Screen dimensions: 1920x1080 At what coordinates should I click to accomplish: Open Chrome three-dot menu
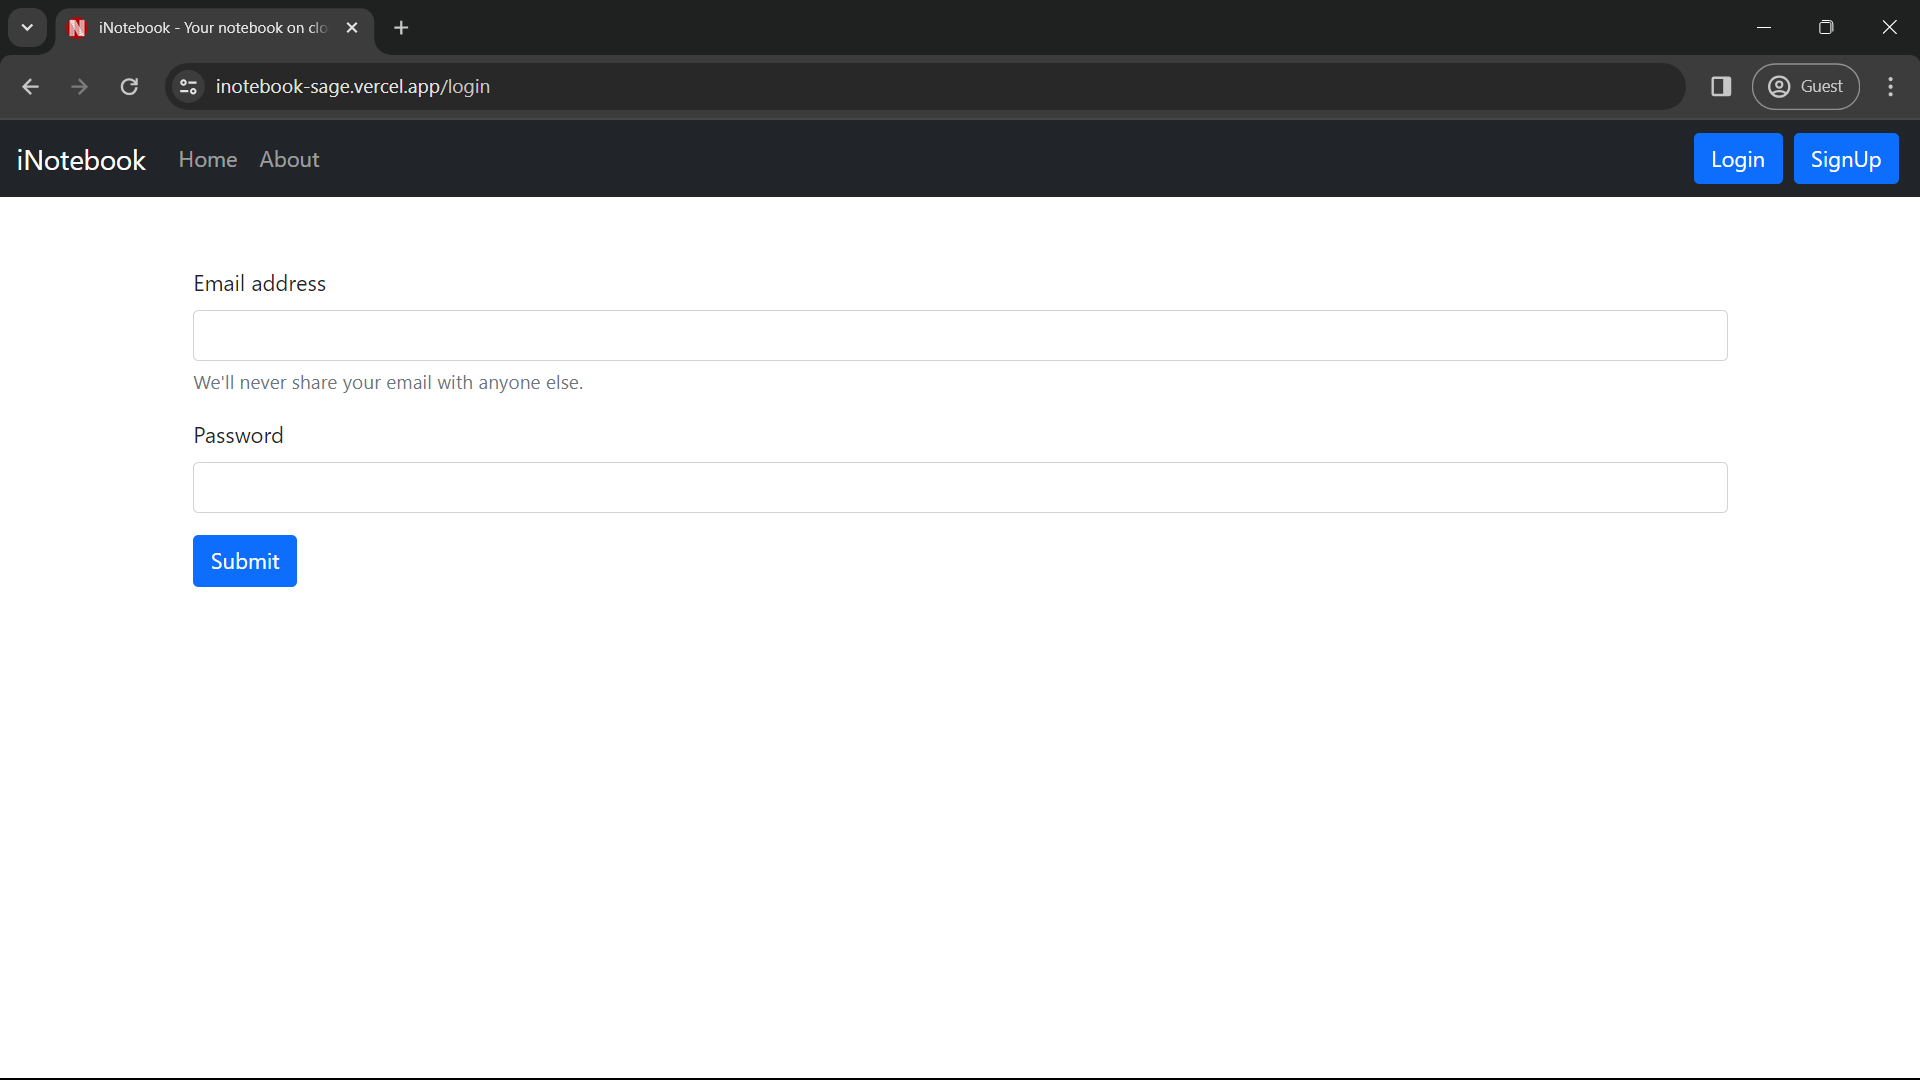pyautogui.click(x=1890, y=87)
